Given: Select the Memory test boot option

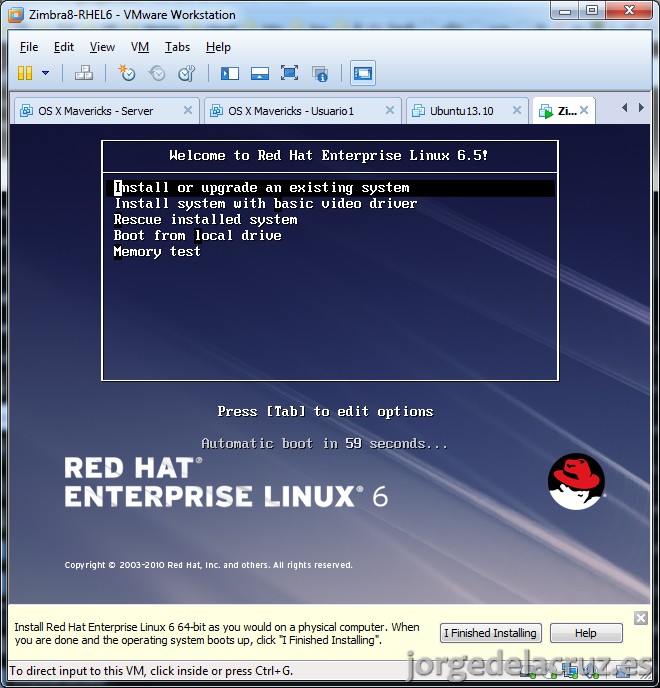Looking at the screenshot, I should coord(157,251).
